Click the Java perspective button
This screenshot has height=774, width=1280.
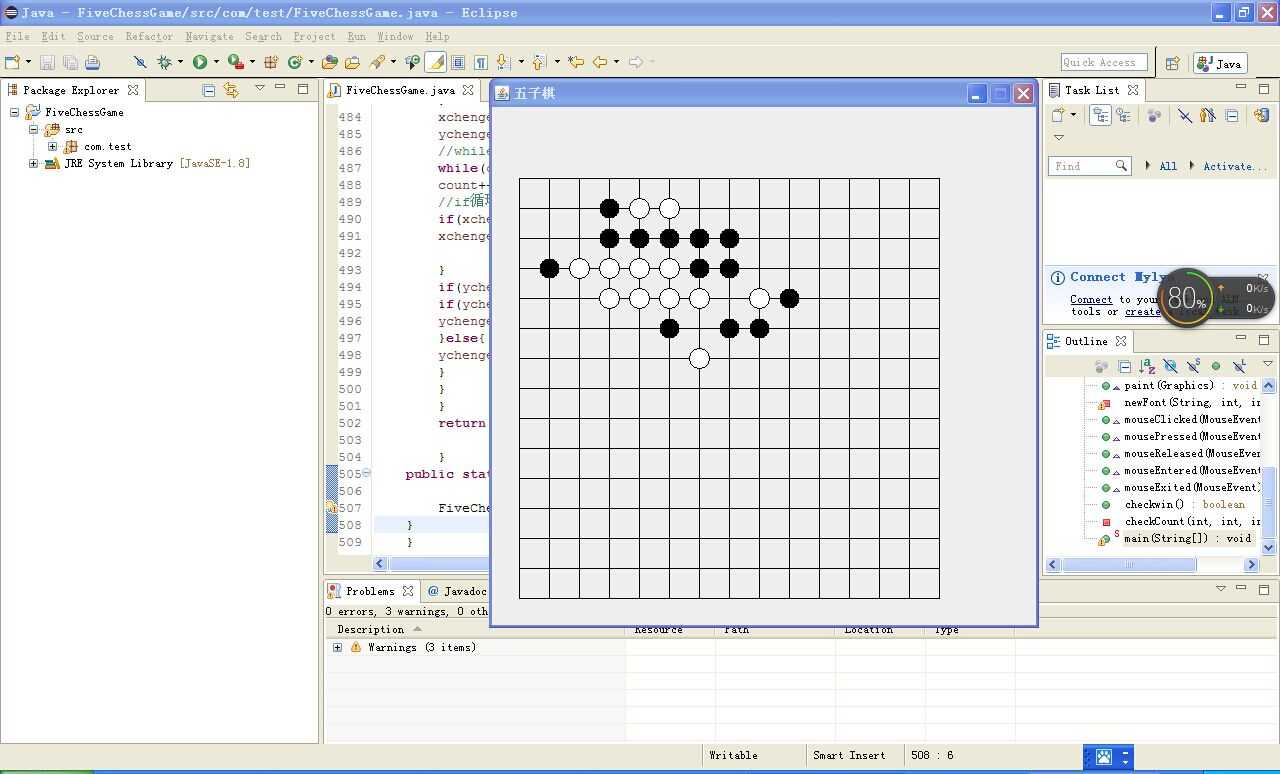coord(1219,63)
